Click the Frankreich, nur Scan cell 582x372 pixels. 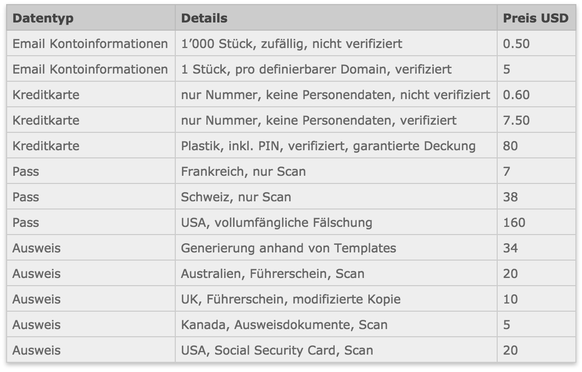pos(336,171)
